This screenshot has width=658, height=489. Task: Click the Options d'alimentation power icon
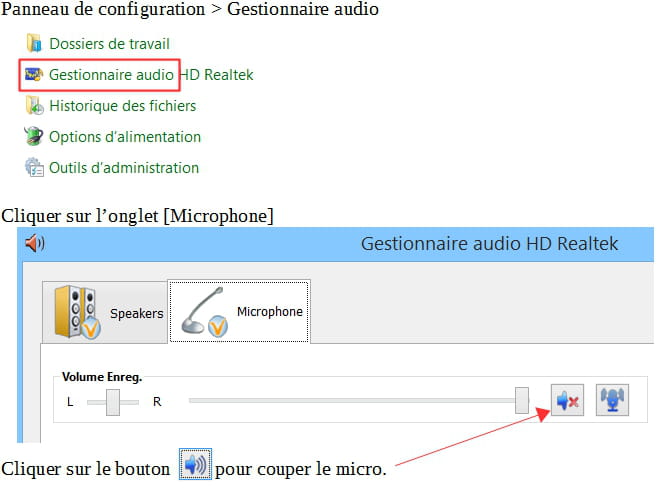[x=34, y=136]
